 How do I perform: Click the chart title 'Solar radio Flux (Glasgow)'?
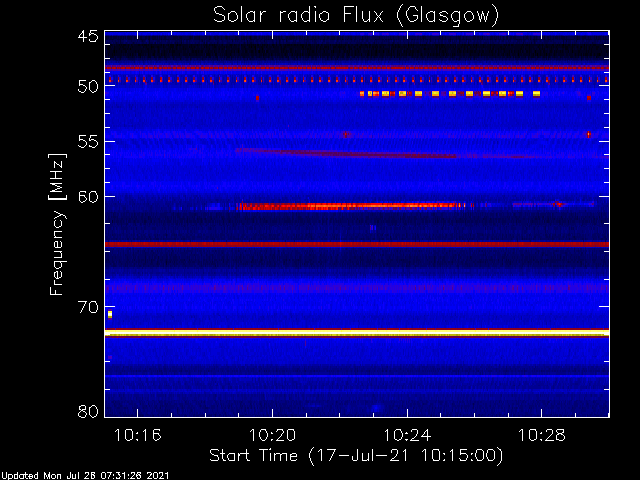(x=356, y=16)
